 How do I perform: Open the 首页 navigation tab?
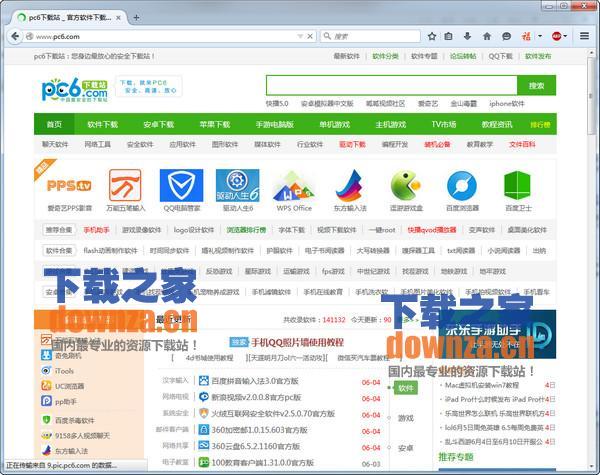[x=54, y=124]
